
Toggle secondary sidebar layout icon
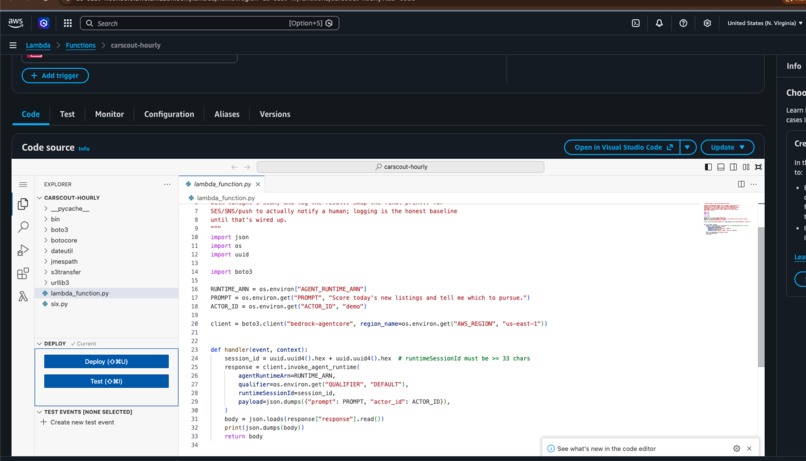coord(734,167)
